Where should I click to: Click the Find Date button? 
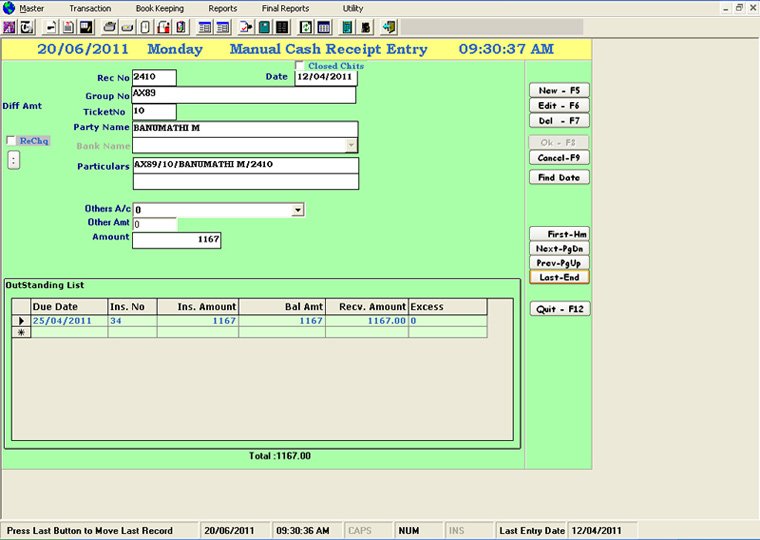pyautogui.click(x=559, y=177)
